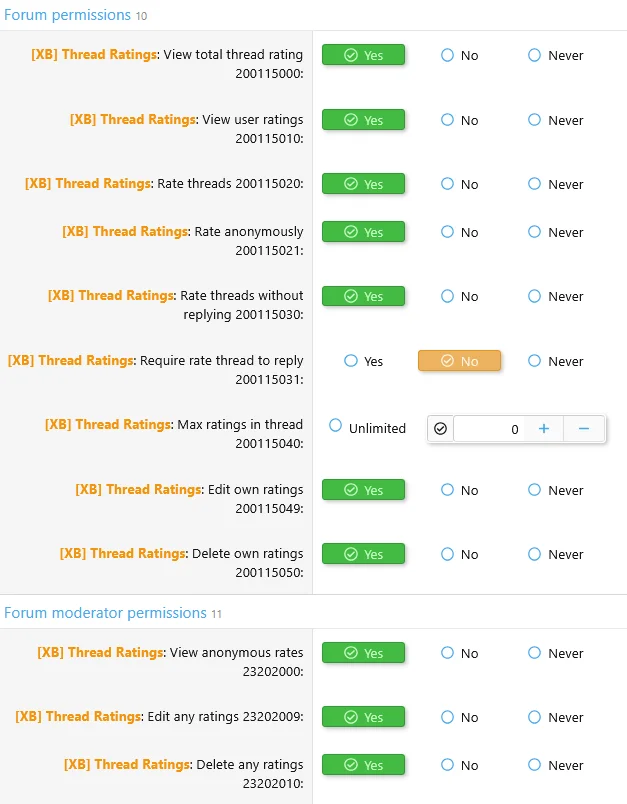Click minus icon for Max ratings in thread
The height and width of the screenshot is (804, 627).
coord(584,429)
